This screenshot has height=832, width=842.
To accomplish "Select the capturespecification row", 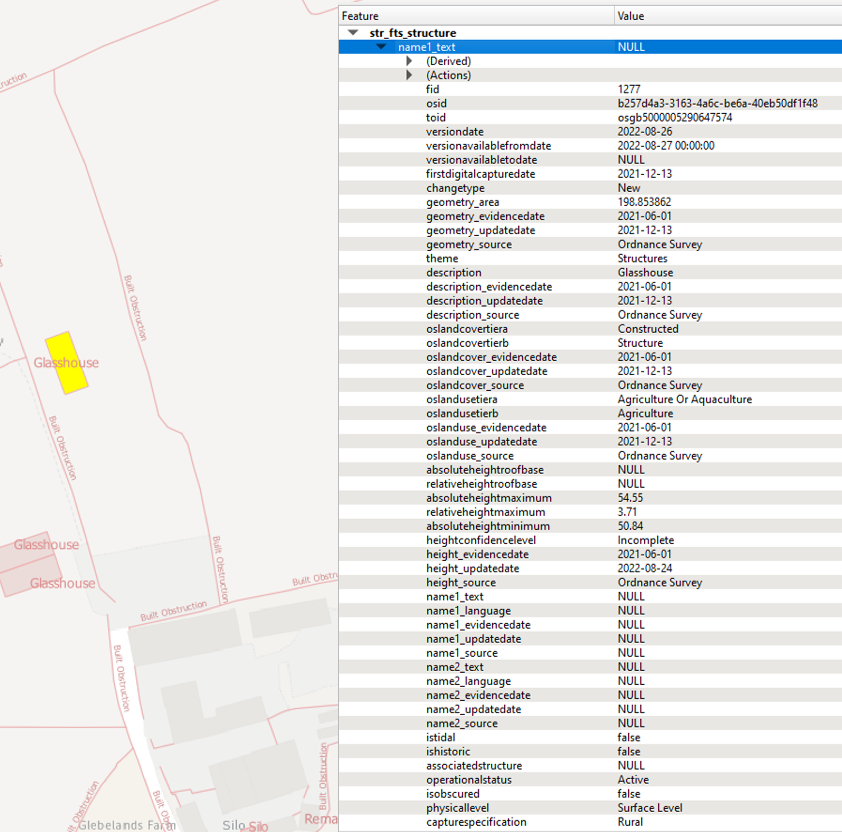I will click(x=476, y=822).
